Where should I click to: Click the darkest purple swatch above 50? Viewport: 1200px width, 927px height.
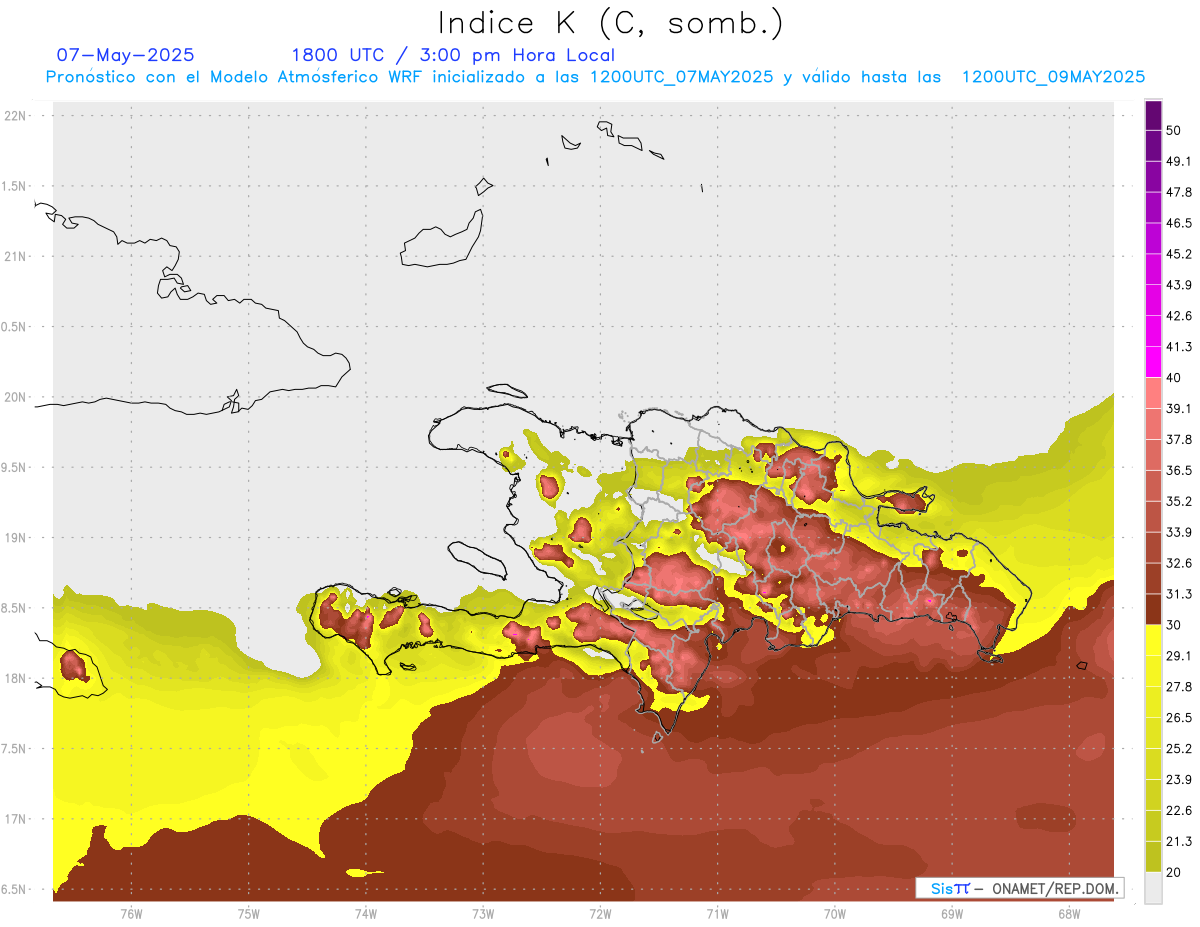1153,115
